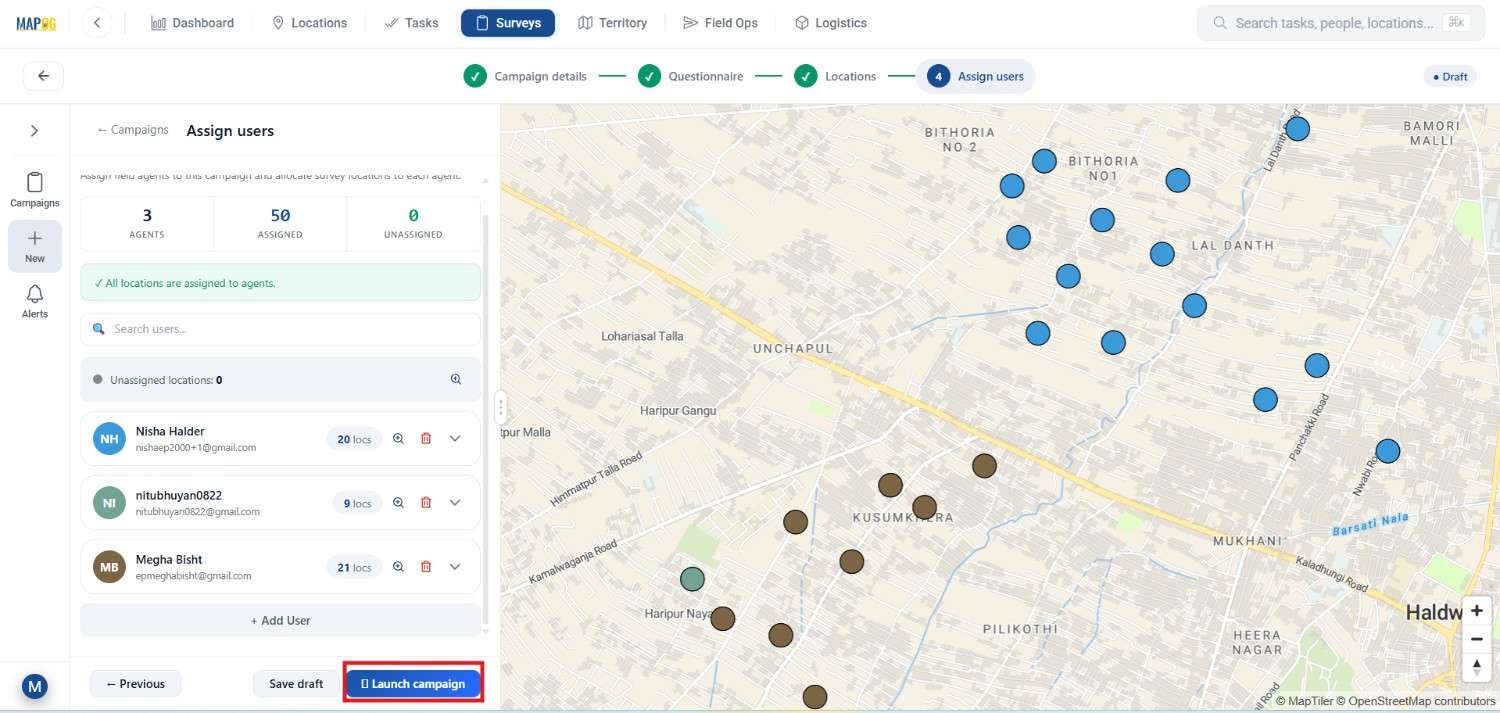Screen dimensions: 1500x713
Task: Remove Nisha Halder with the trash icon
Action: point(426,439)
